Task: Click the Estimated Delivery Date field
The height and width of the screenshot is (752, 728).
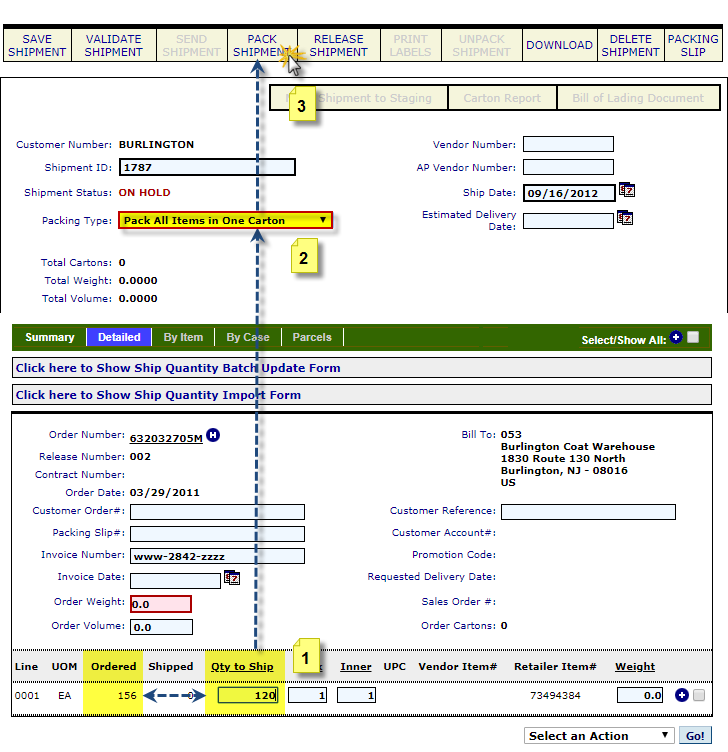Action: pyautogui.click(x=568, y=221)
